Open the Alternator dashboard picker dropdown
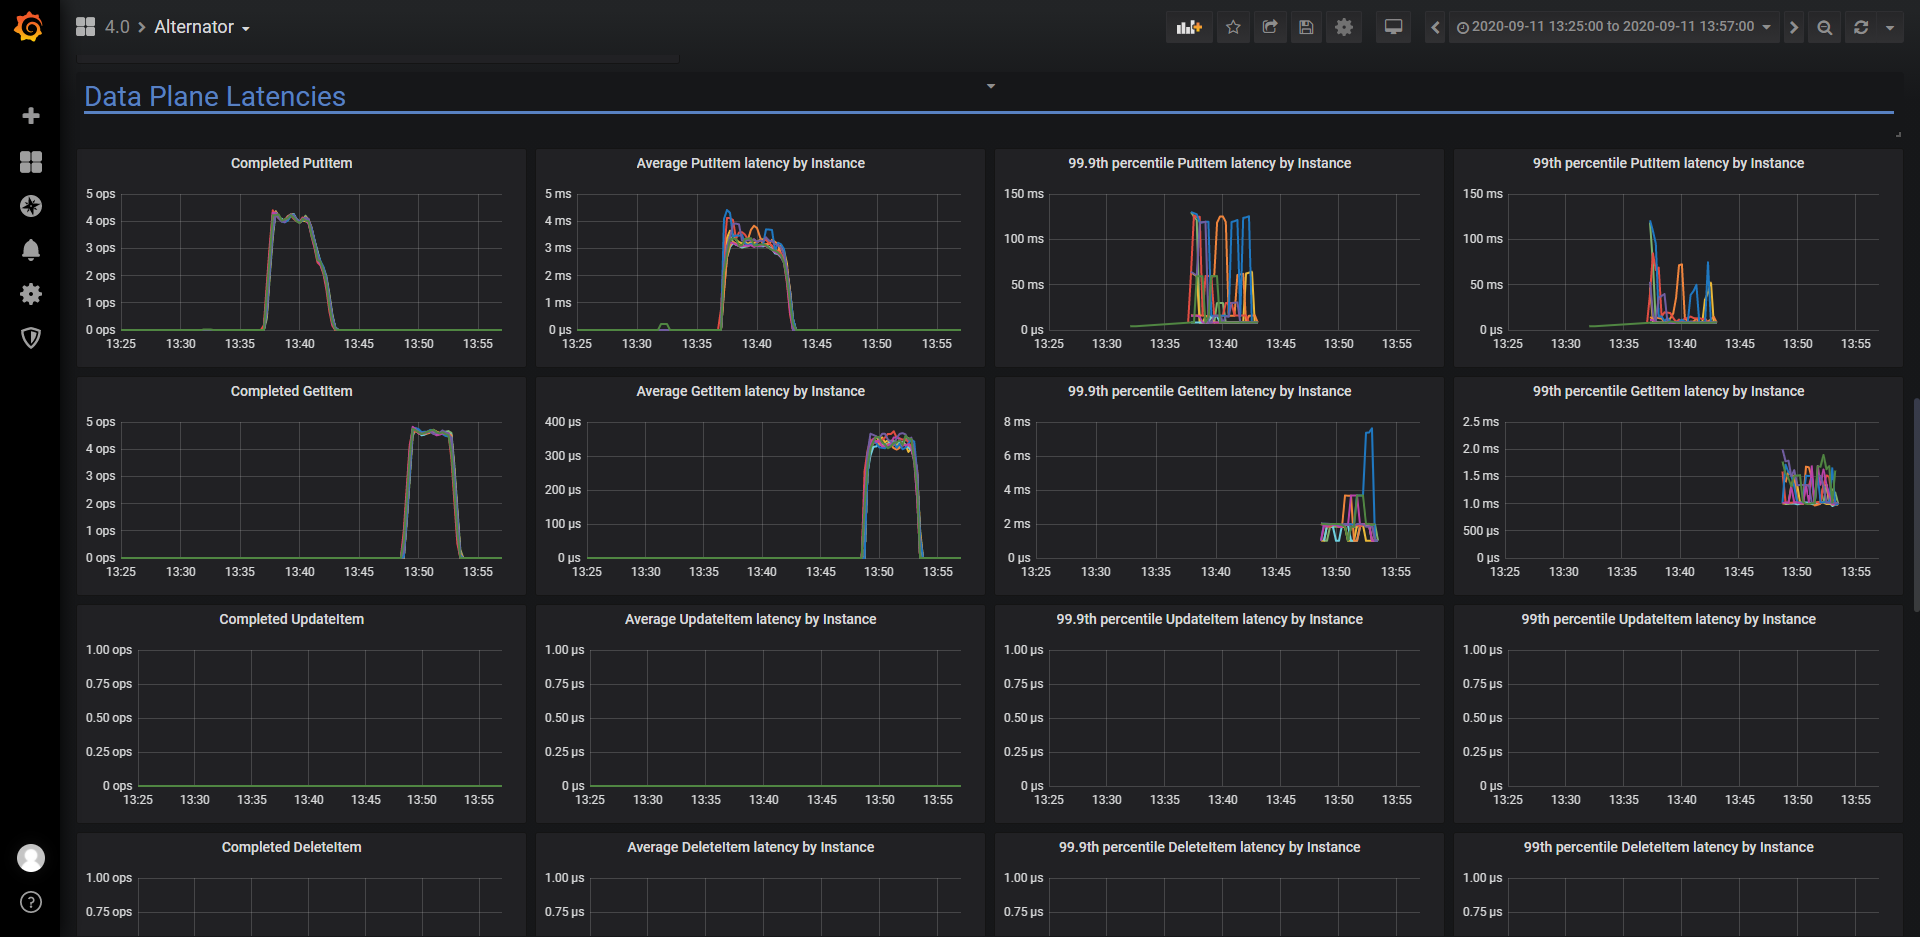This screenshot has height=937, width=1920. pyautogui.click(x=202, y=27)
